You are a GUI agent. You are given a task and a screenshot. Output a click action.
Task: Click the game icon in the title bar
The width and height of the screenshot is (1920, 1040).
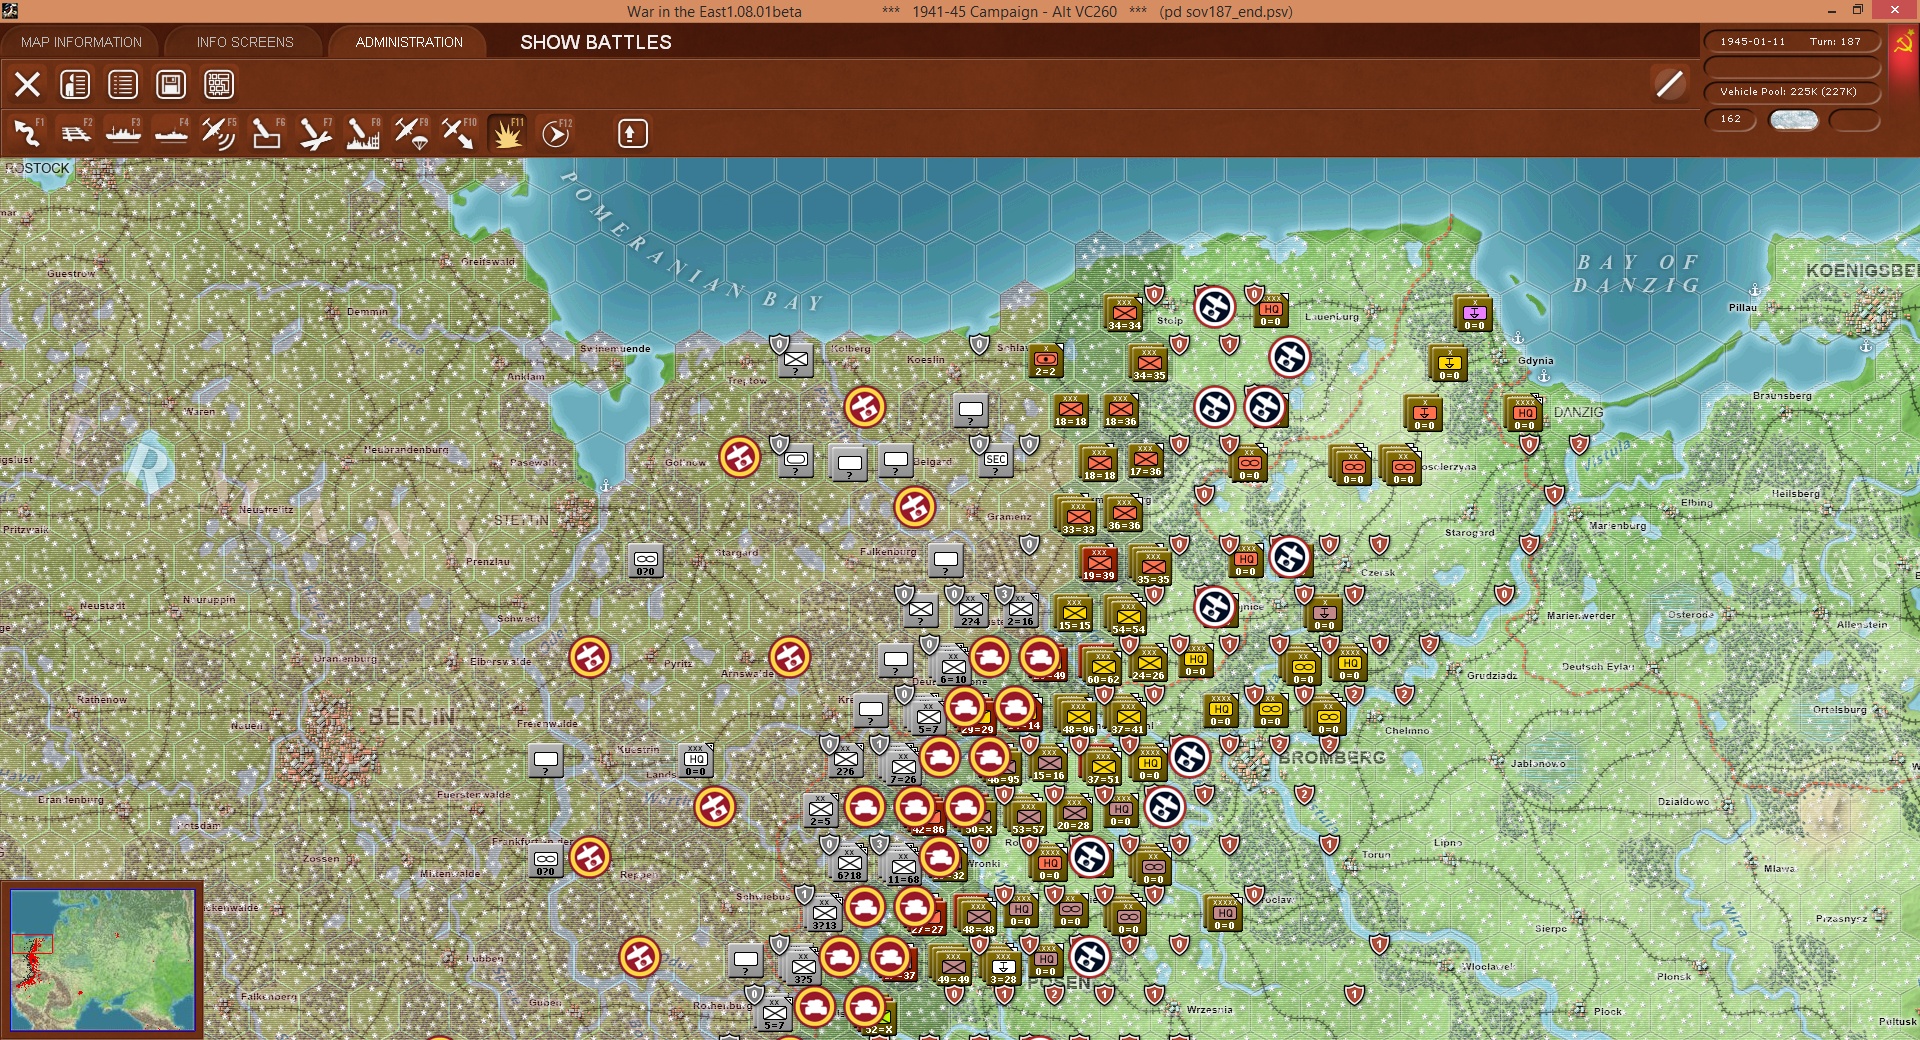[x=10, y=11]
